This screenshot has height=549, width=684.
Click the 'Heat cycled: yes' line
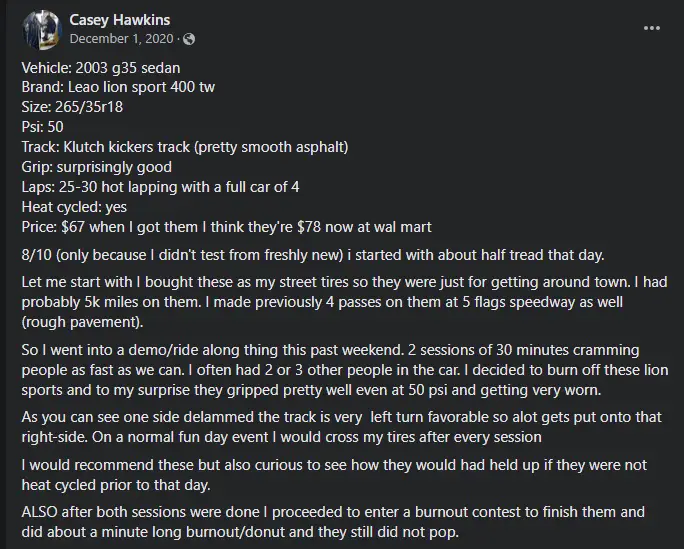(x=74, y=207)
